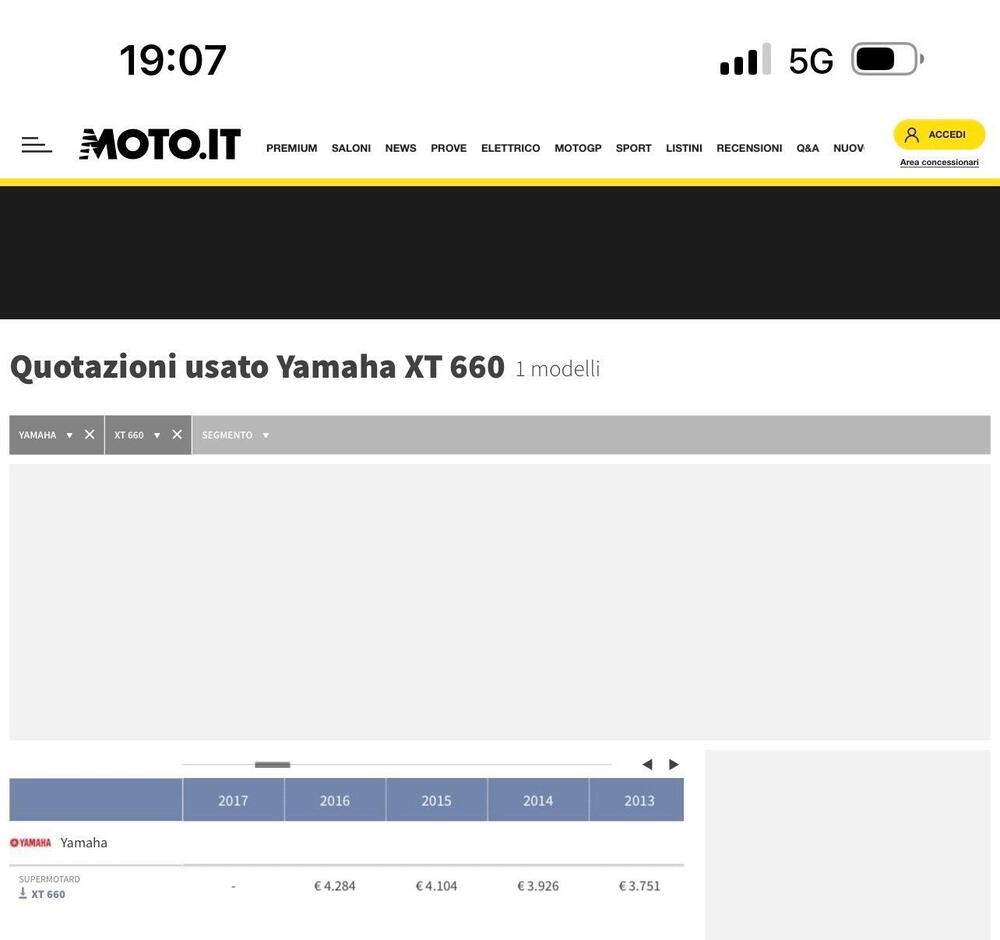Viewport: 1000px width, 940px height.
Task: Click the MOTO.IT logo
Action: (x=159, y=143)
